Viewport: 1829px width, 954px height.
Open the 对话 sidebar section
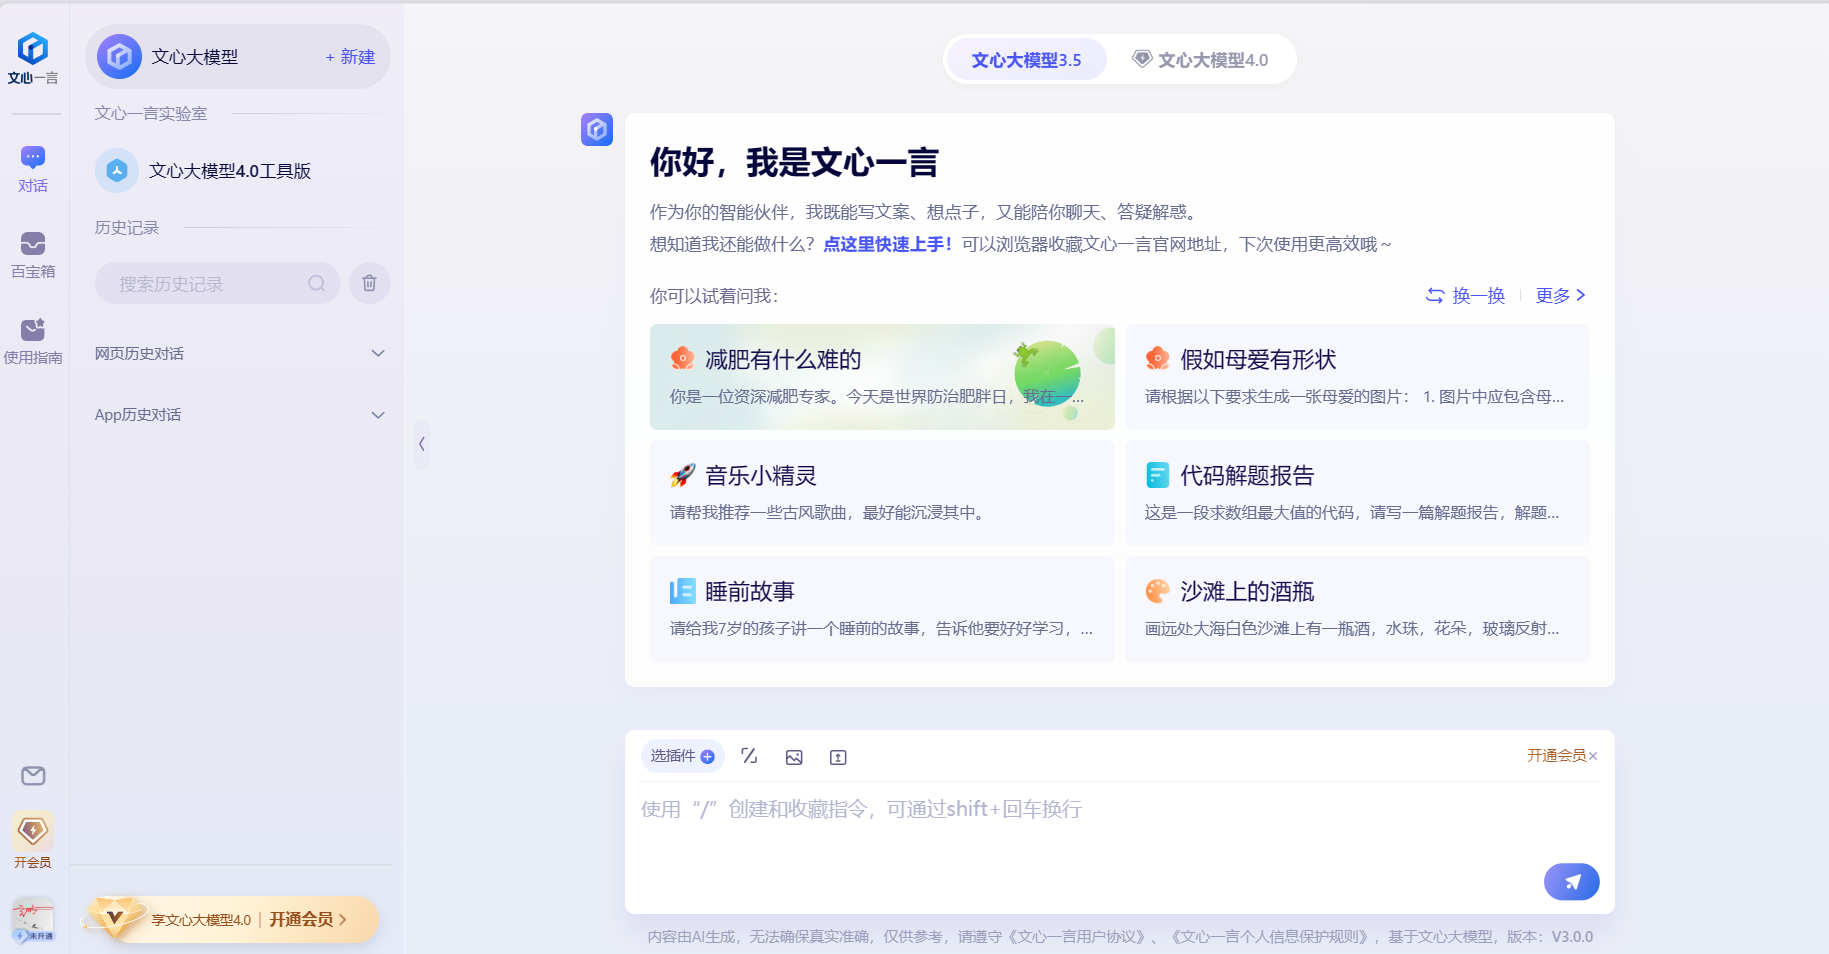click(33, 169)
